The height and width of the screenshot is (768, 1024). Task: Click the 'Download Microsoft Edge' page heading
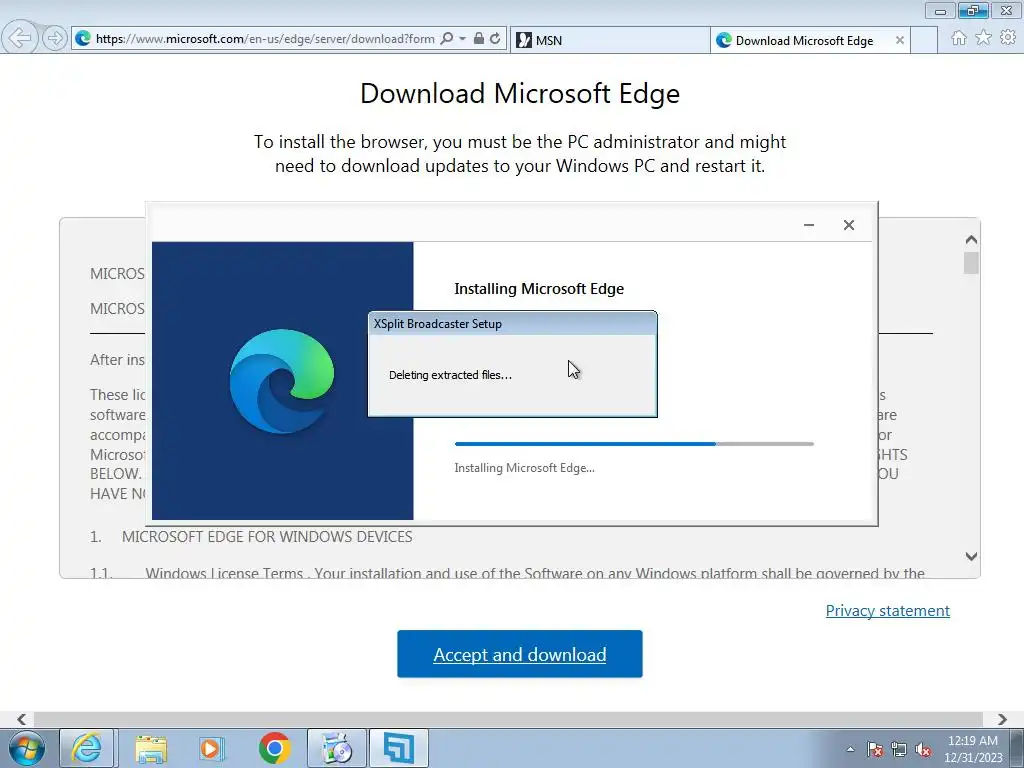(x=520, y=93)
